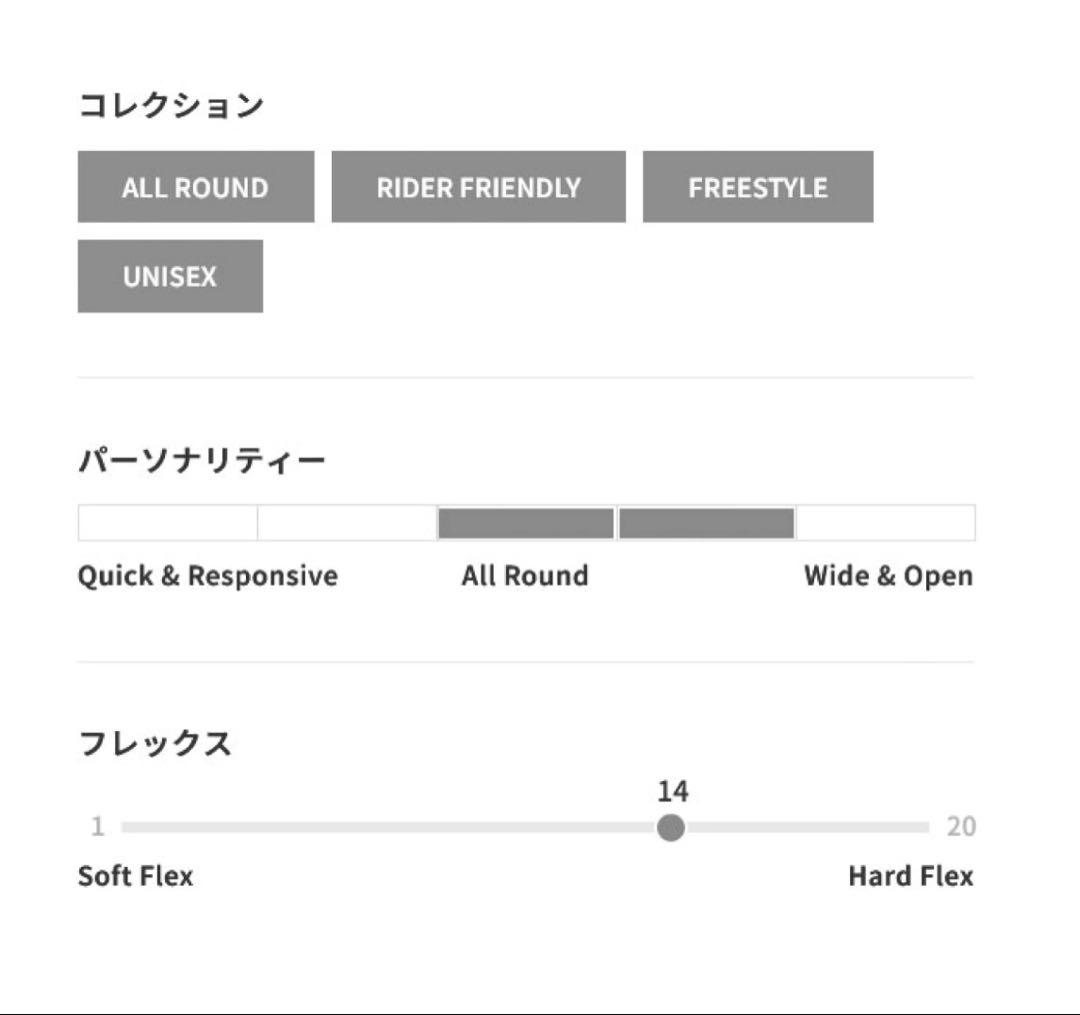
Task: Click the flex slider track left of handle
Action: (390, 828)
